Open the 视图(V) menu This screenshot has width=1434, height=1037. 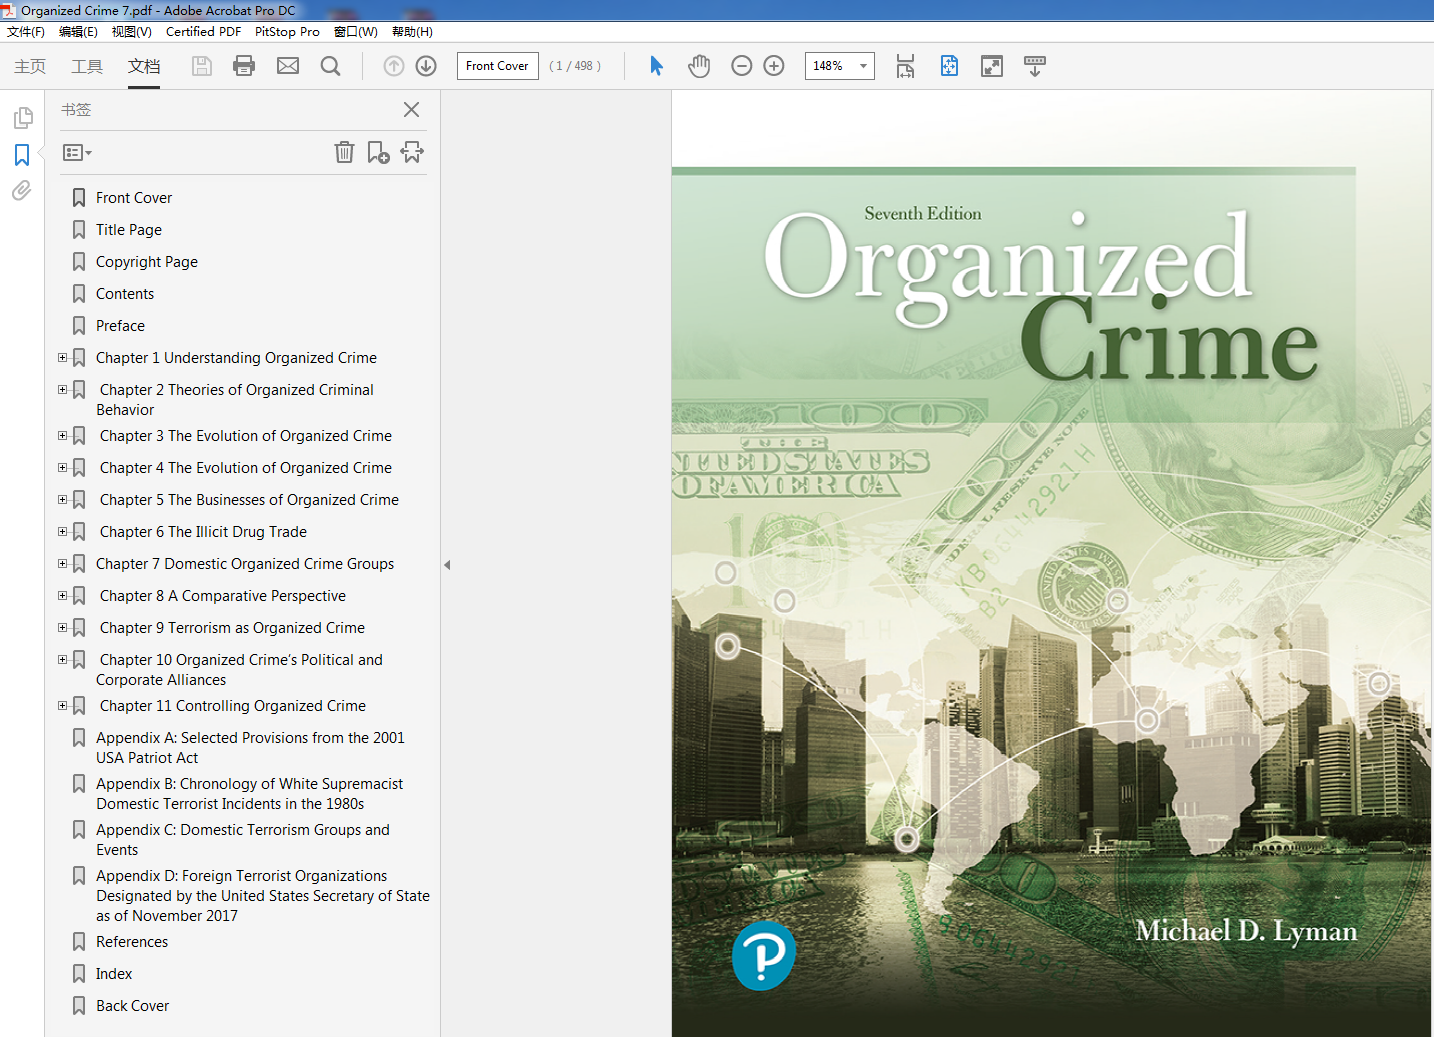[131, 32]
